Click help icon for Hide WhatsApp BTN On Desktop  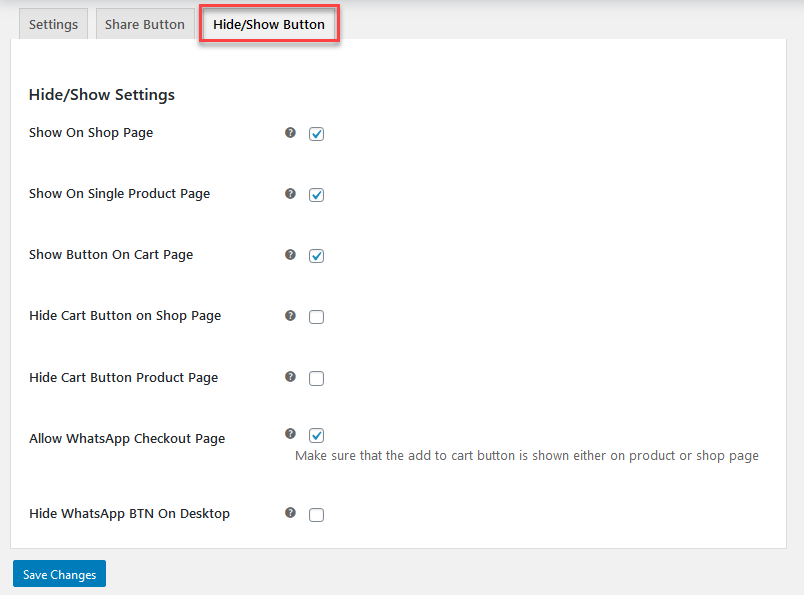pyautogui.click(x=290, y=513)
